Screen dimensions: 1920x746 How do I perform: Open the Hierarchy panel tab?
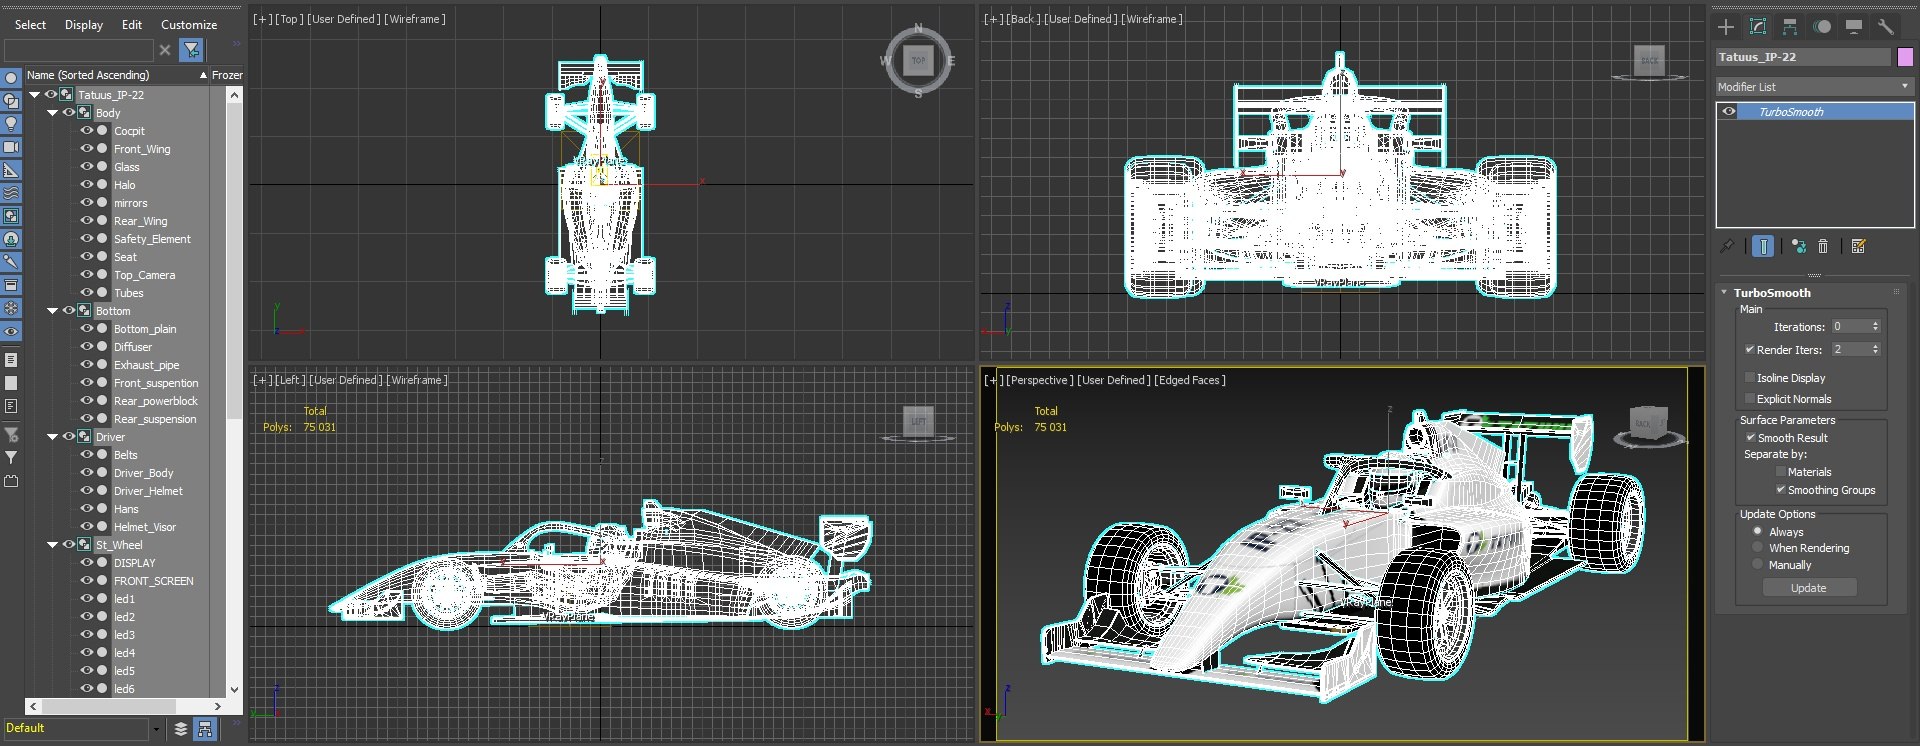1790,27
